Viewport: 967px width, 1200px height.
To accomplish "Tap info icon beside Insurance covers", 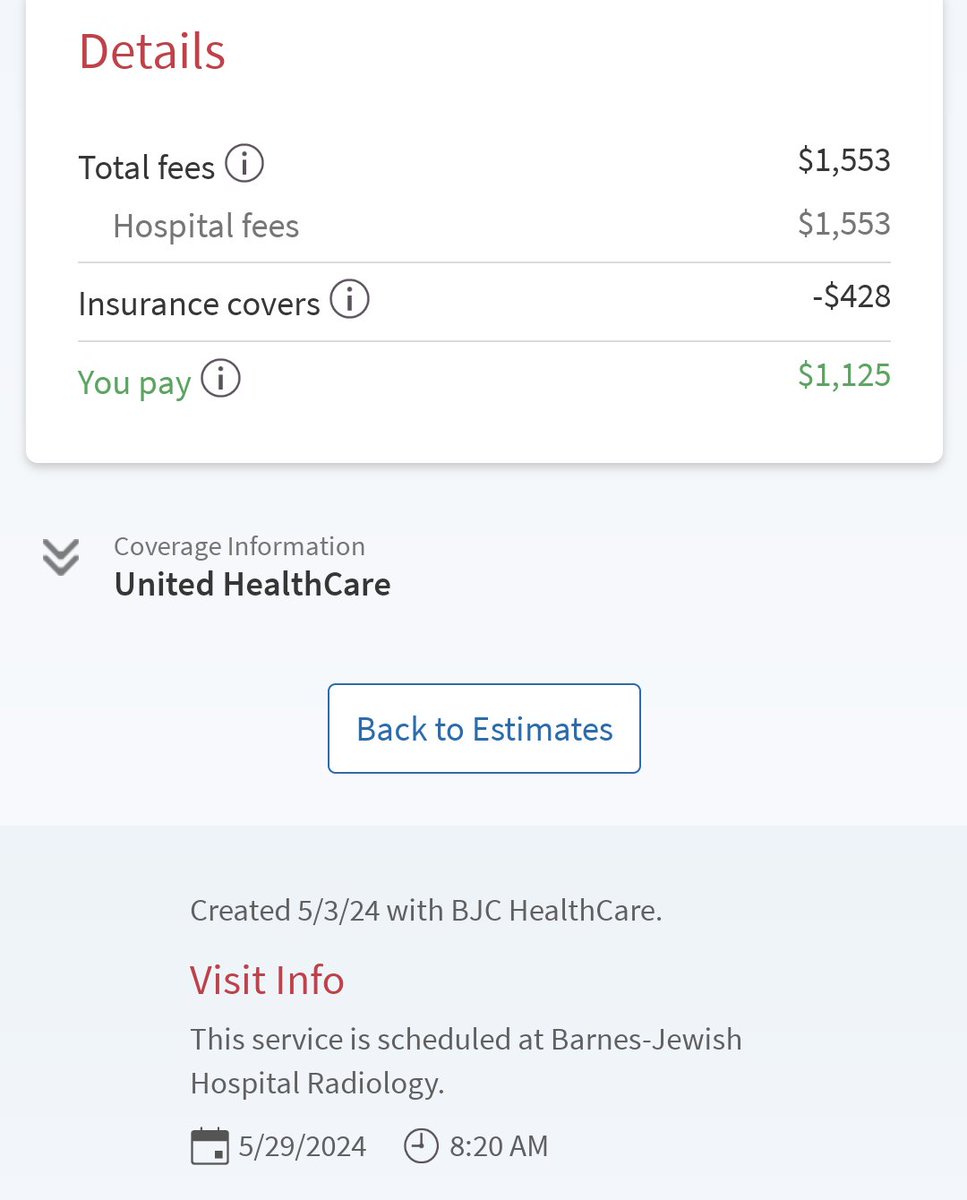I will pyautogui.click(x=349, y=299).
